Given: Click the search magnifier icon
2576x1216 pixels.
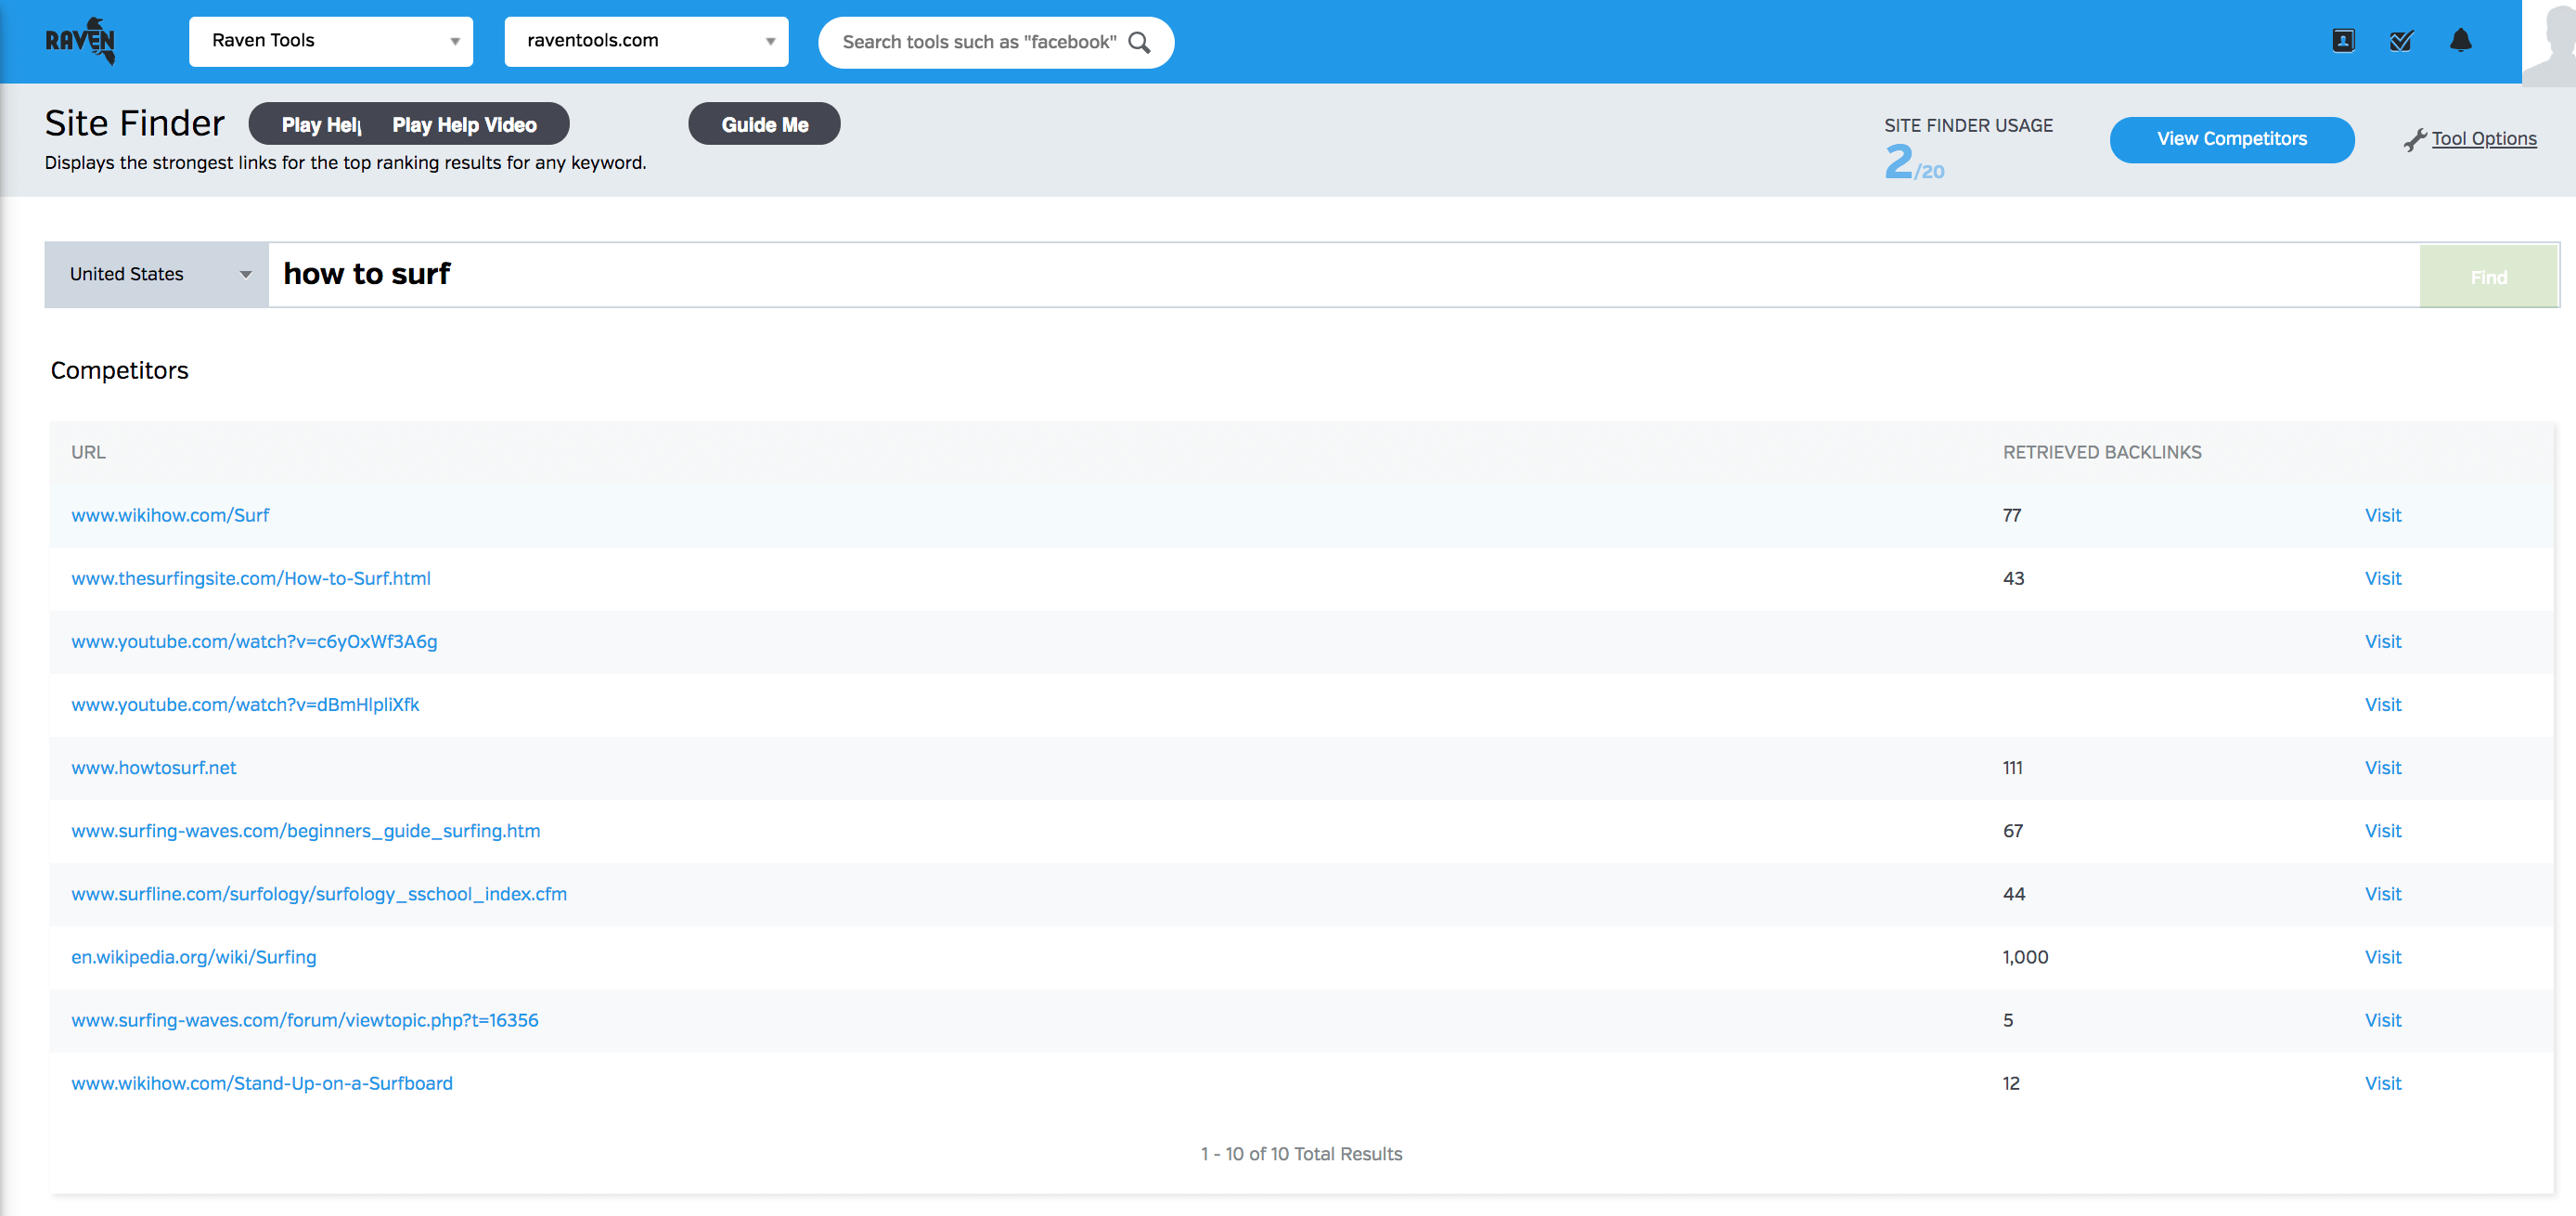Looking at the screenshot, I should pos(1139,42).
